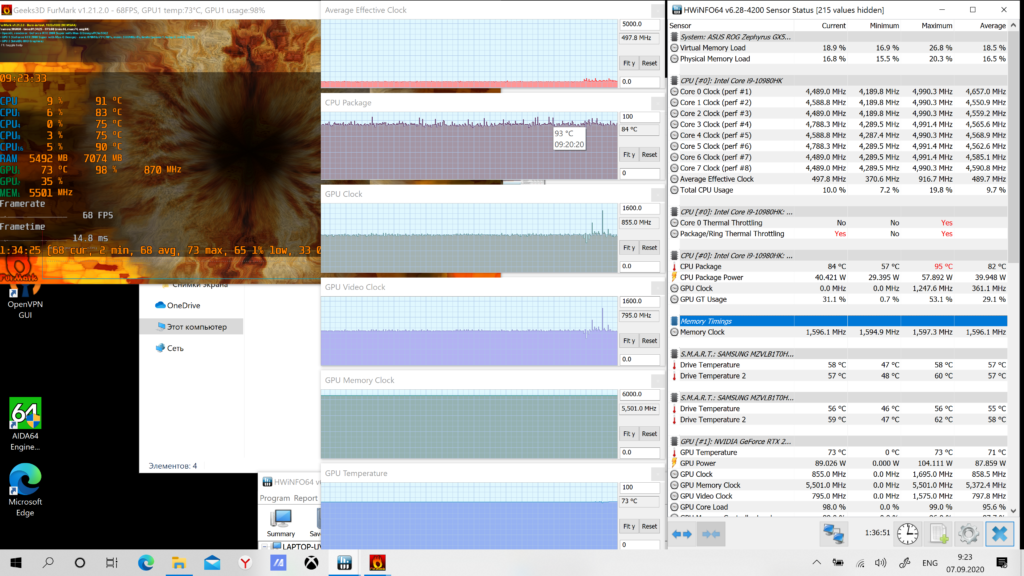Click the HWiNFO icon in the taskbar
The image size is (1024, 576).
coord(344,562)
